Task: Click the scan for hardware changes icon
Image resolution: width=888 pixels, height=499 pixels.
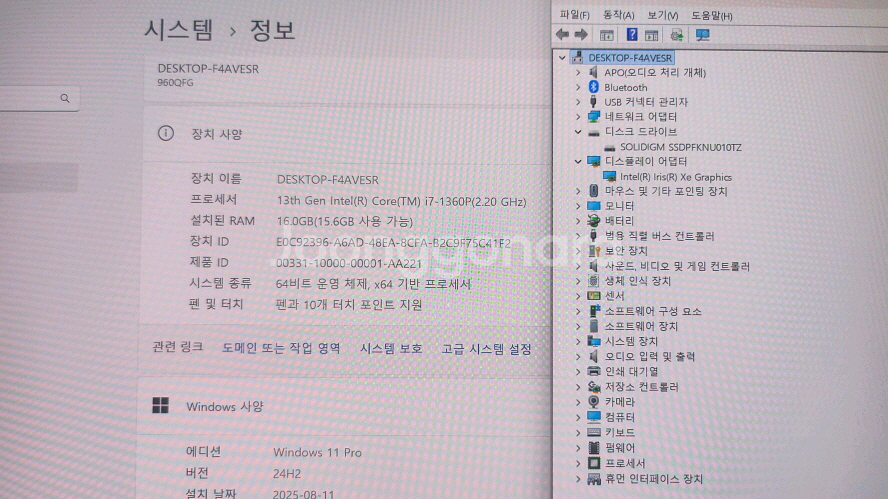Action: (702, 35)
